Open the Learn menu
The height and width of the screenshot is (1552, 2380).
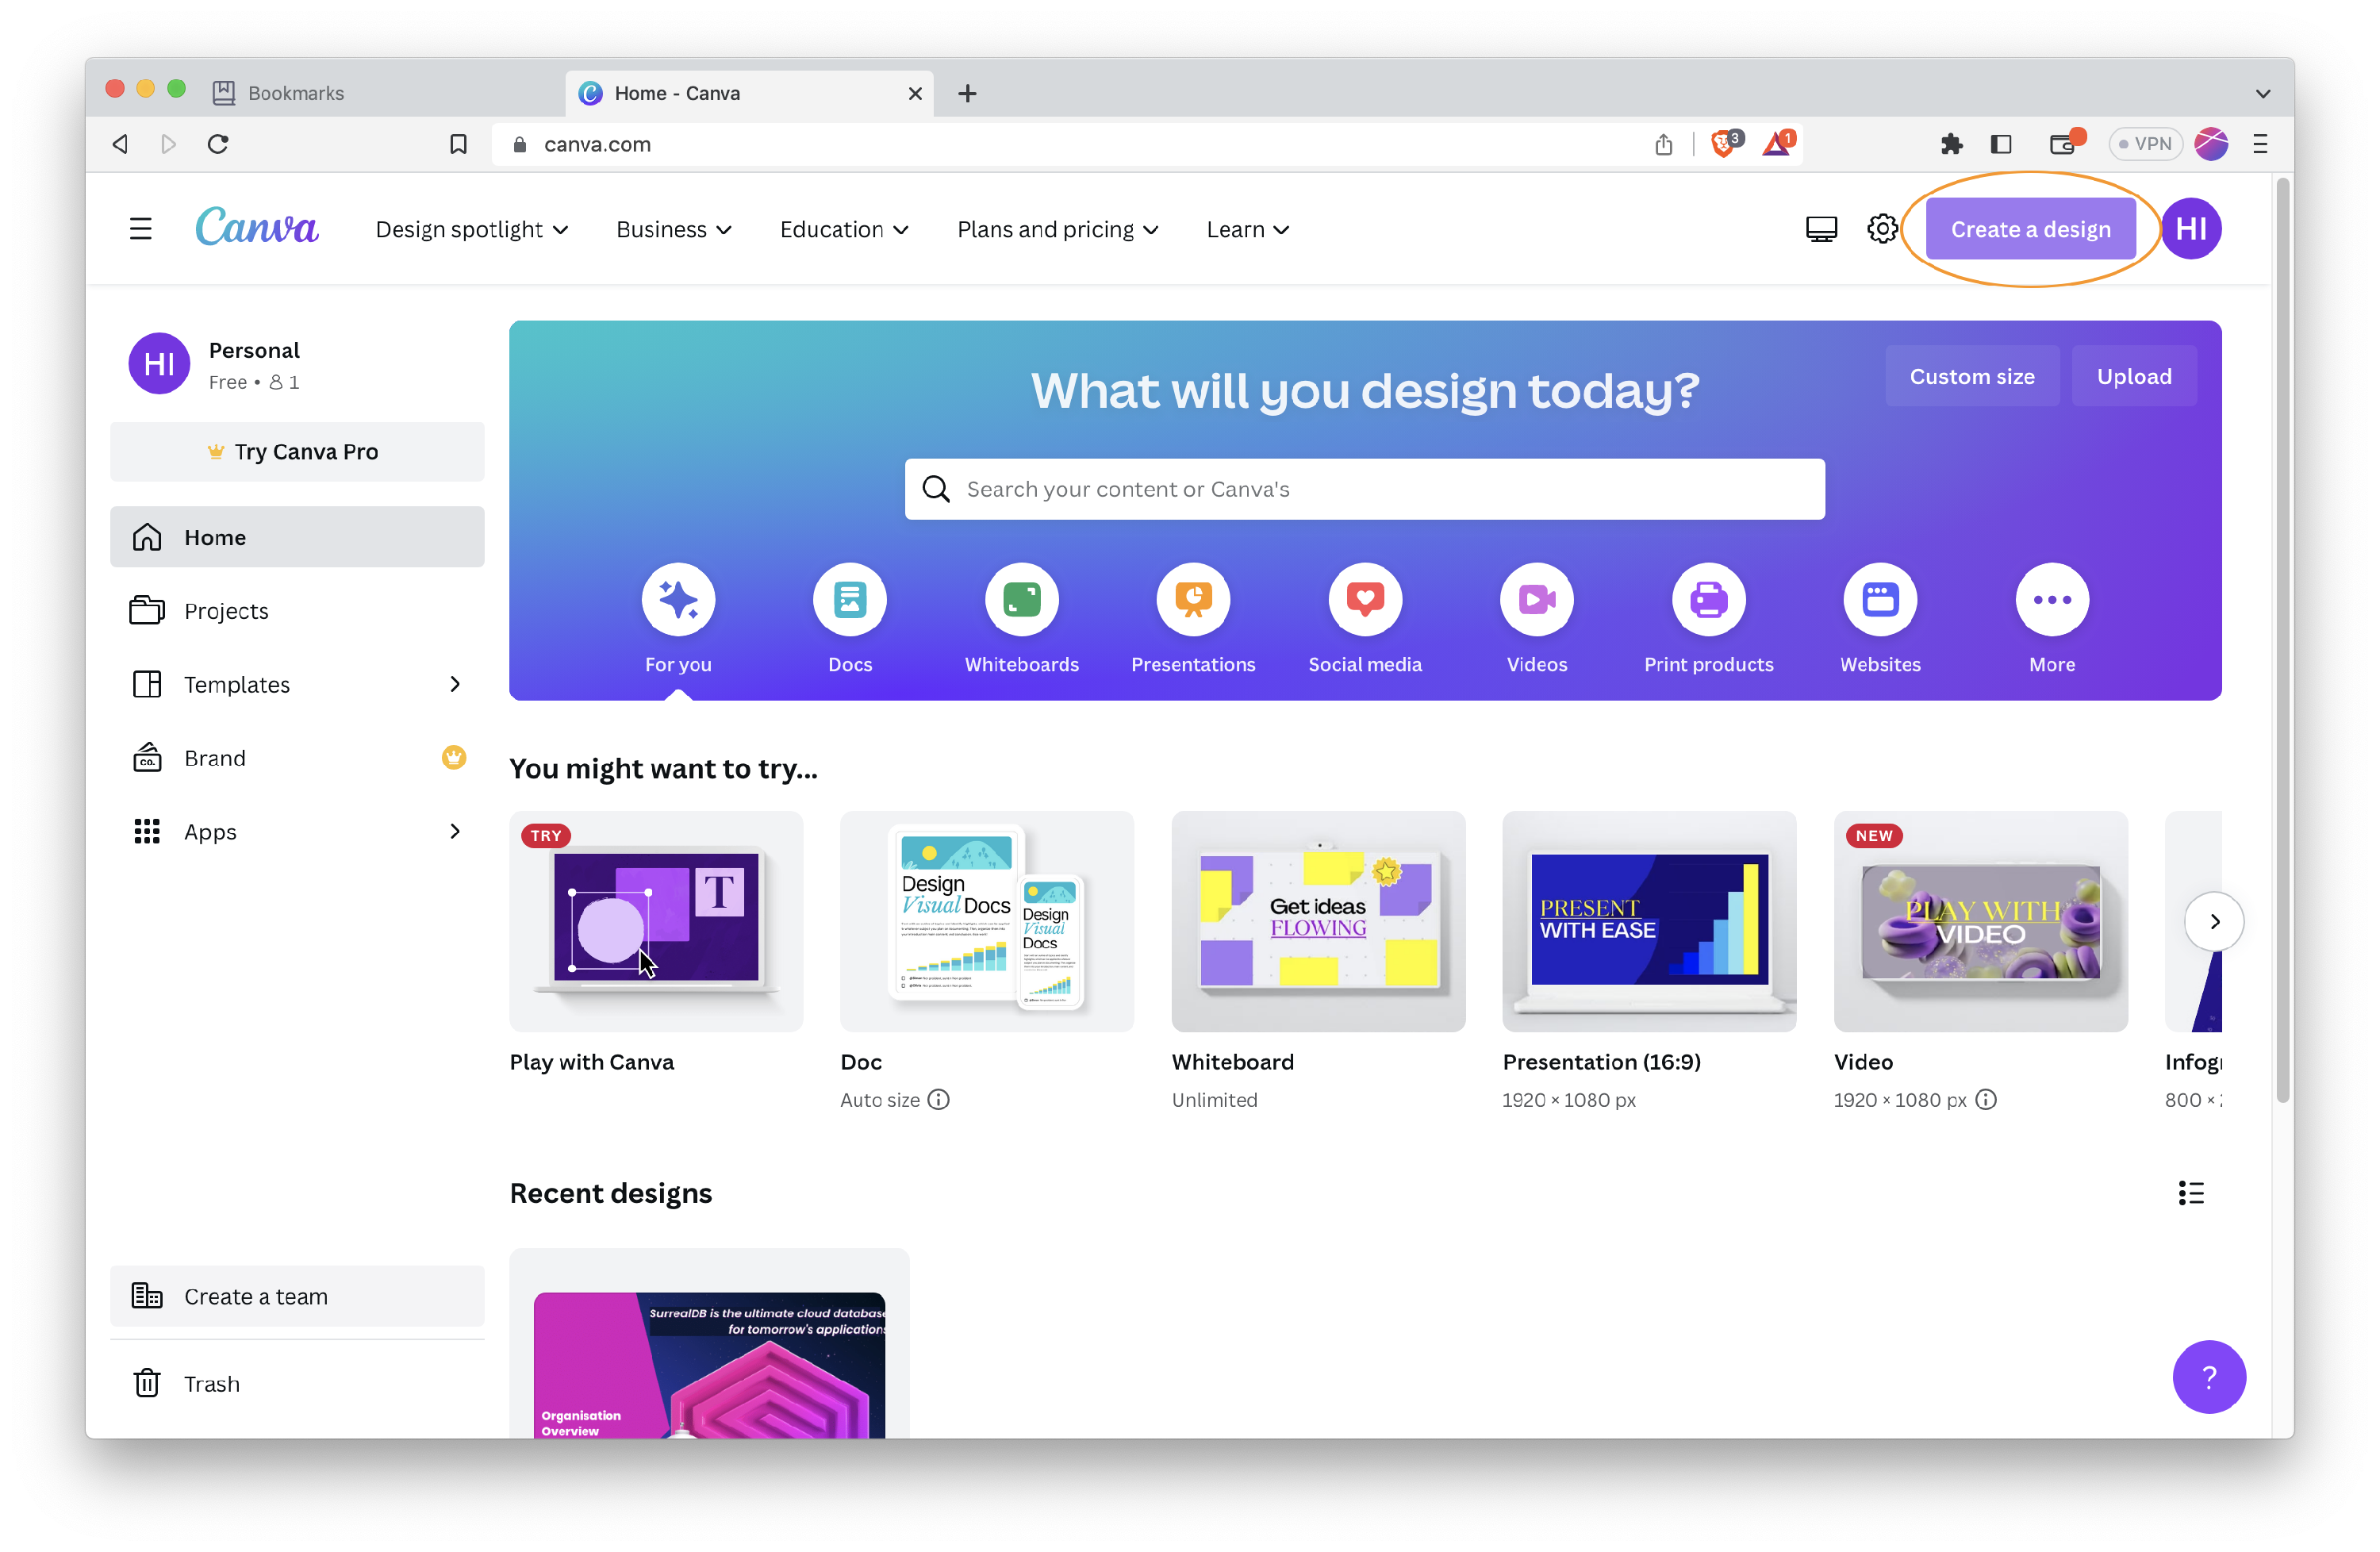[1246, 228]
